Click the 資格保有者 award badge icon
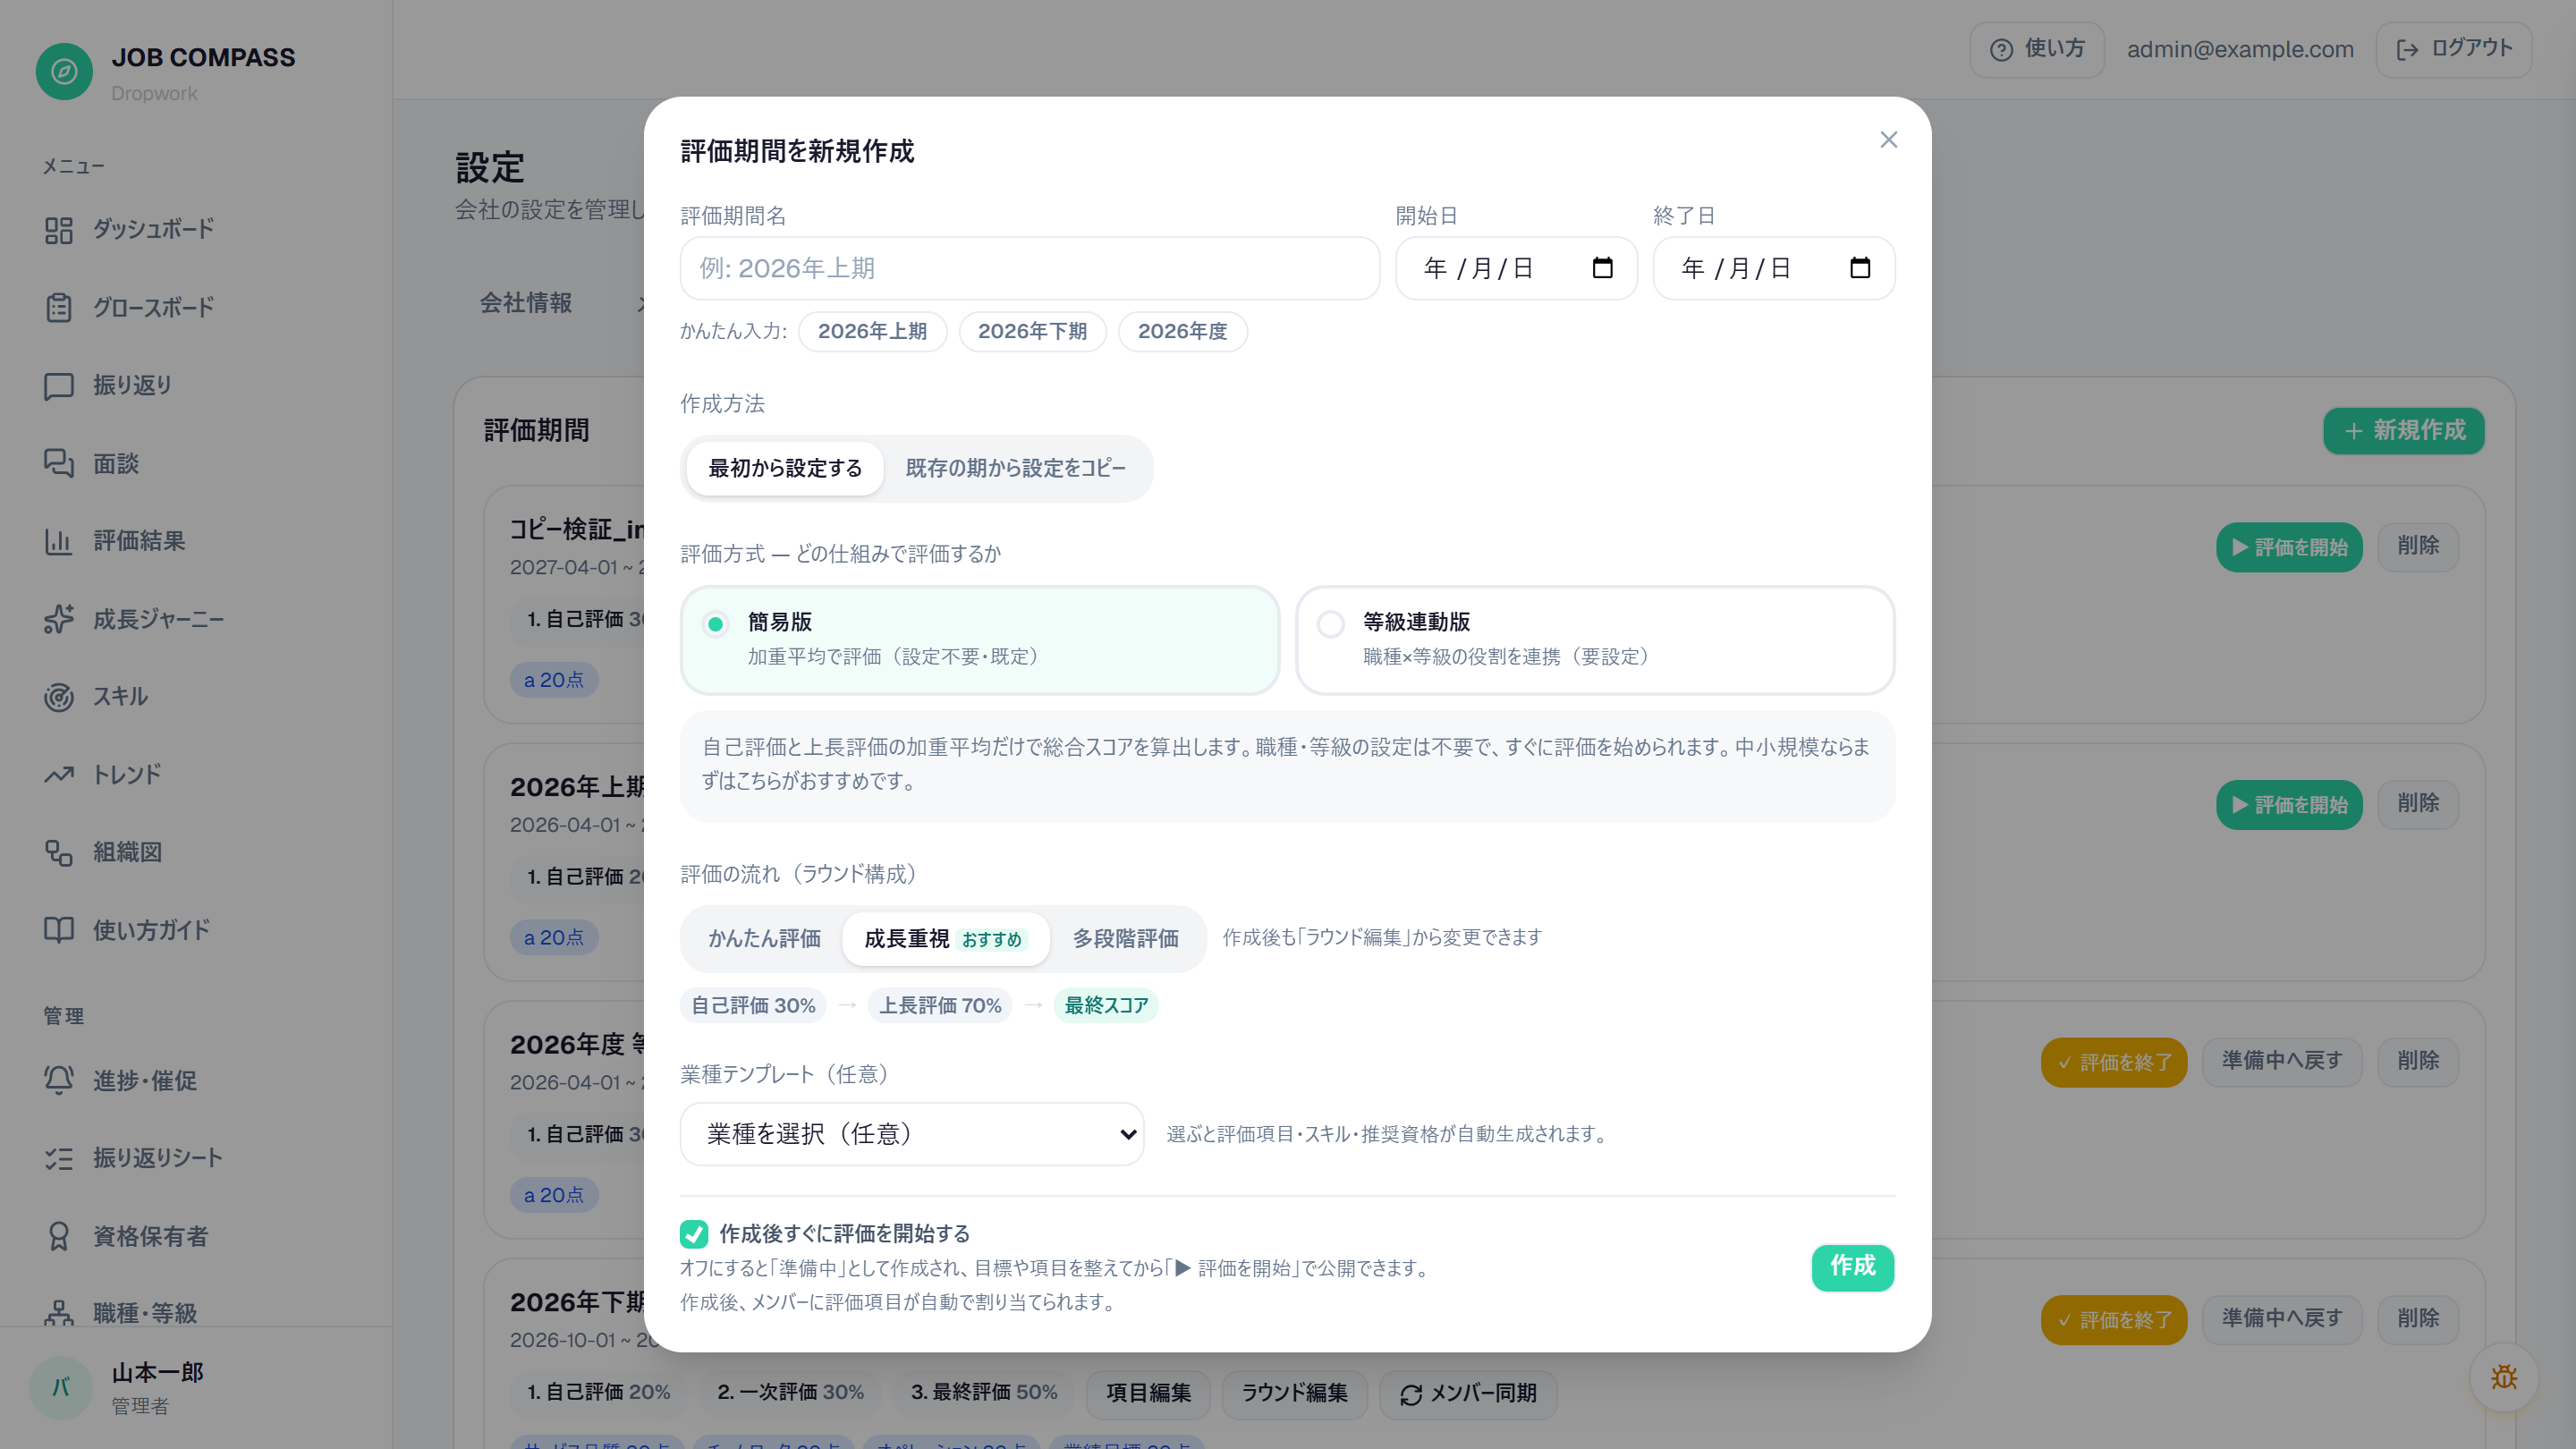 (x=59, y=1236)
